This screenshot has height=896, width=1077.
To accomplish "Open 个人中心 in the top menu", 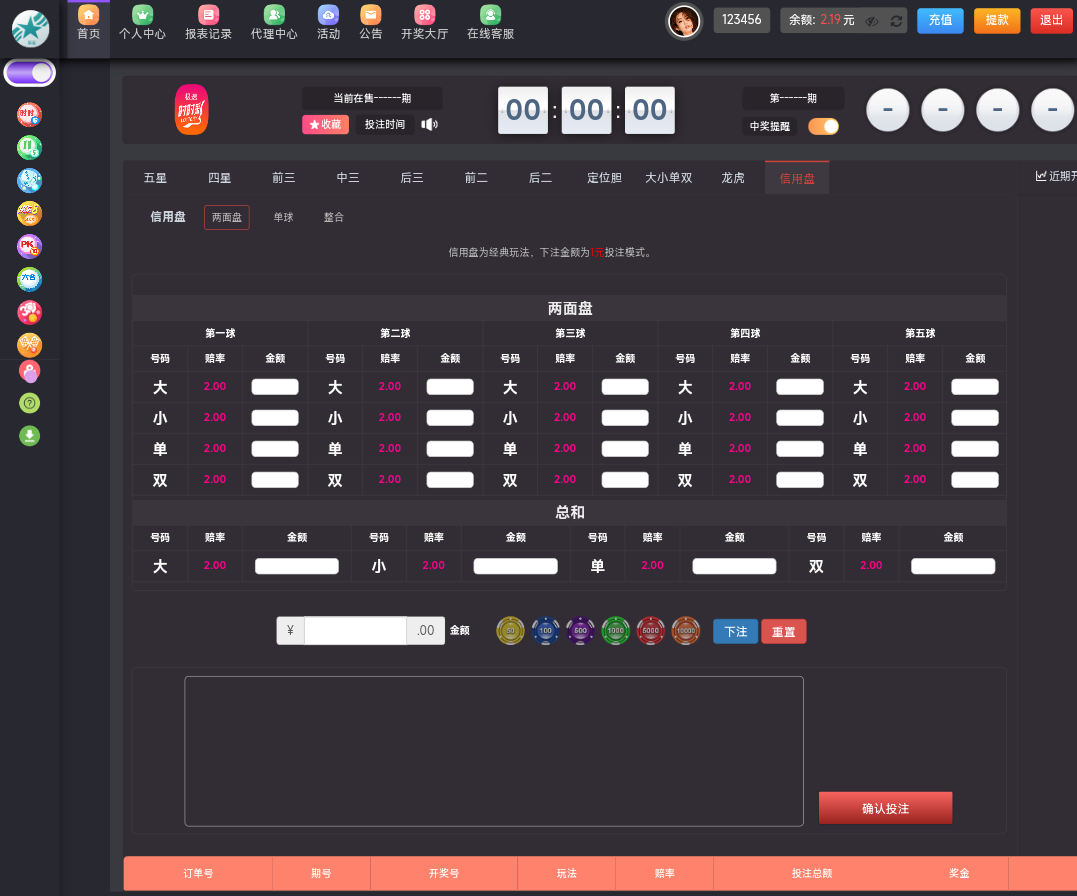I will 142,23.
